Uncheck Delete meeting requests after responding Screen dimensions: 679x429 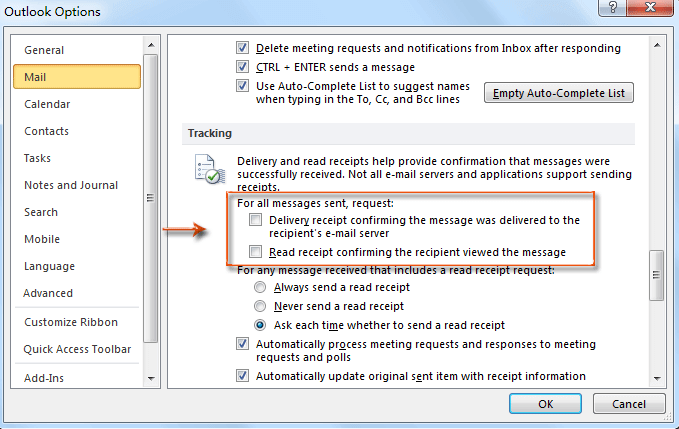242,48
